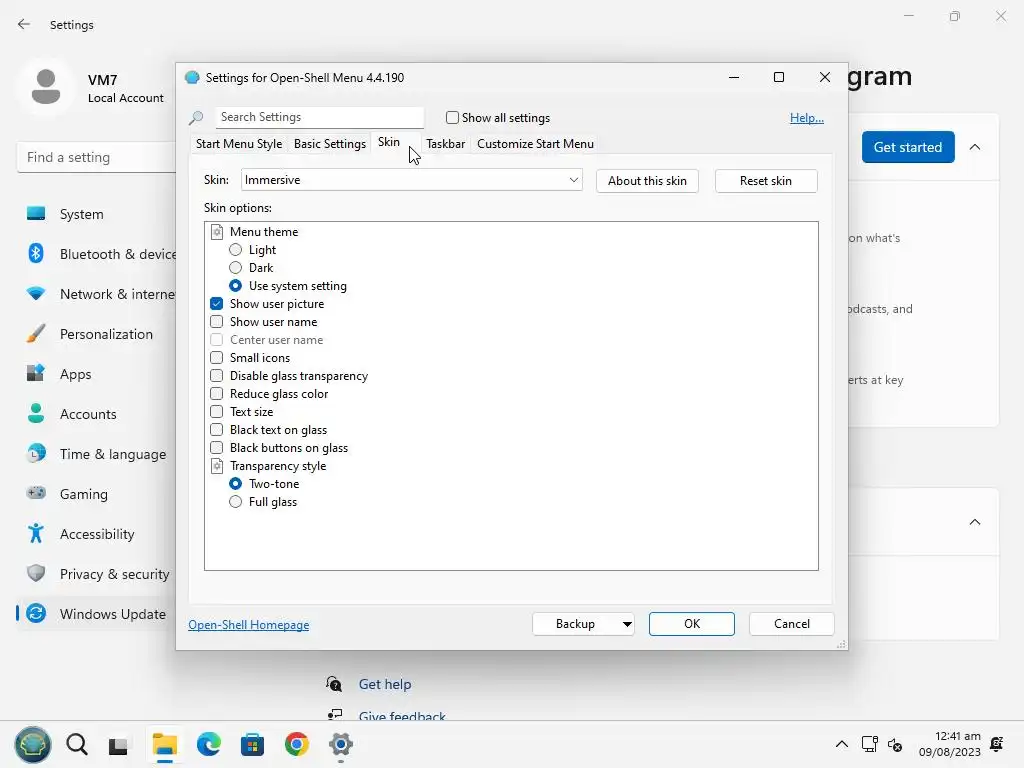Viewport: 1024px width, 768px height.
Task: Enable Show user name
Action: click(x=216, y=321)
